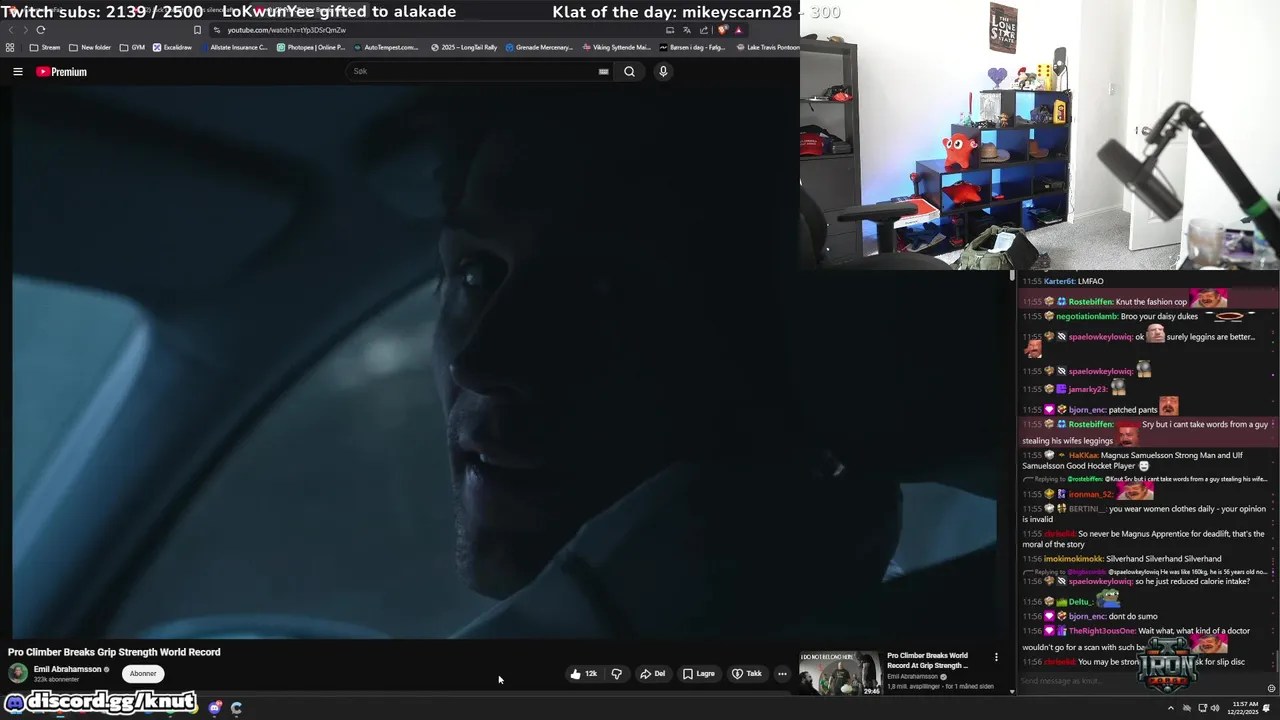
Task: Open notifications bell in taskbar
Action: (x=1266, y=708)
